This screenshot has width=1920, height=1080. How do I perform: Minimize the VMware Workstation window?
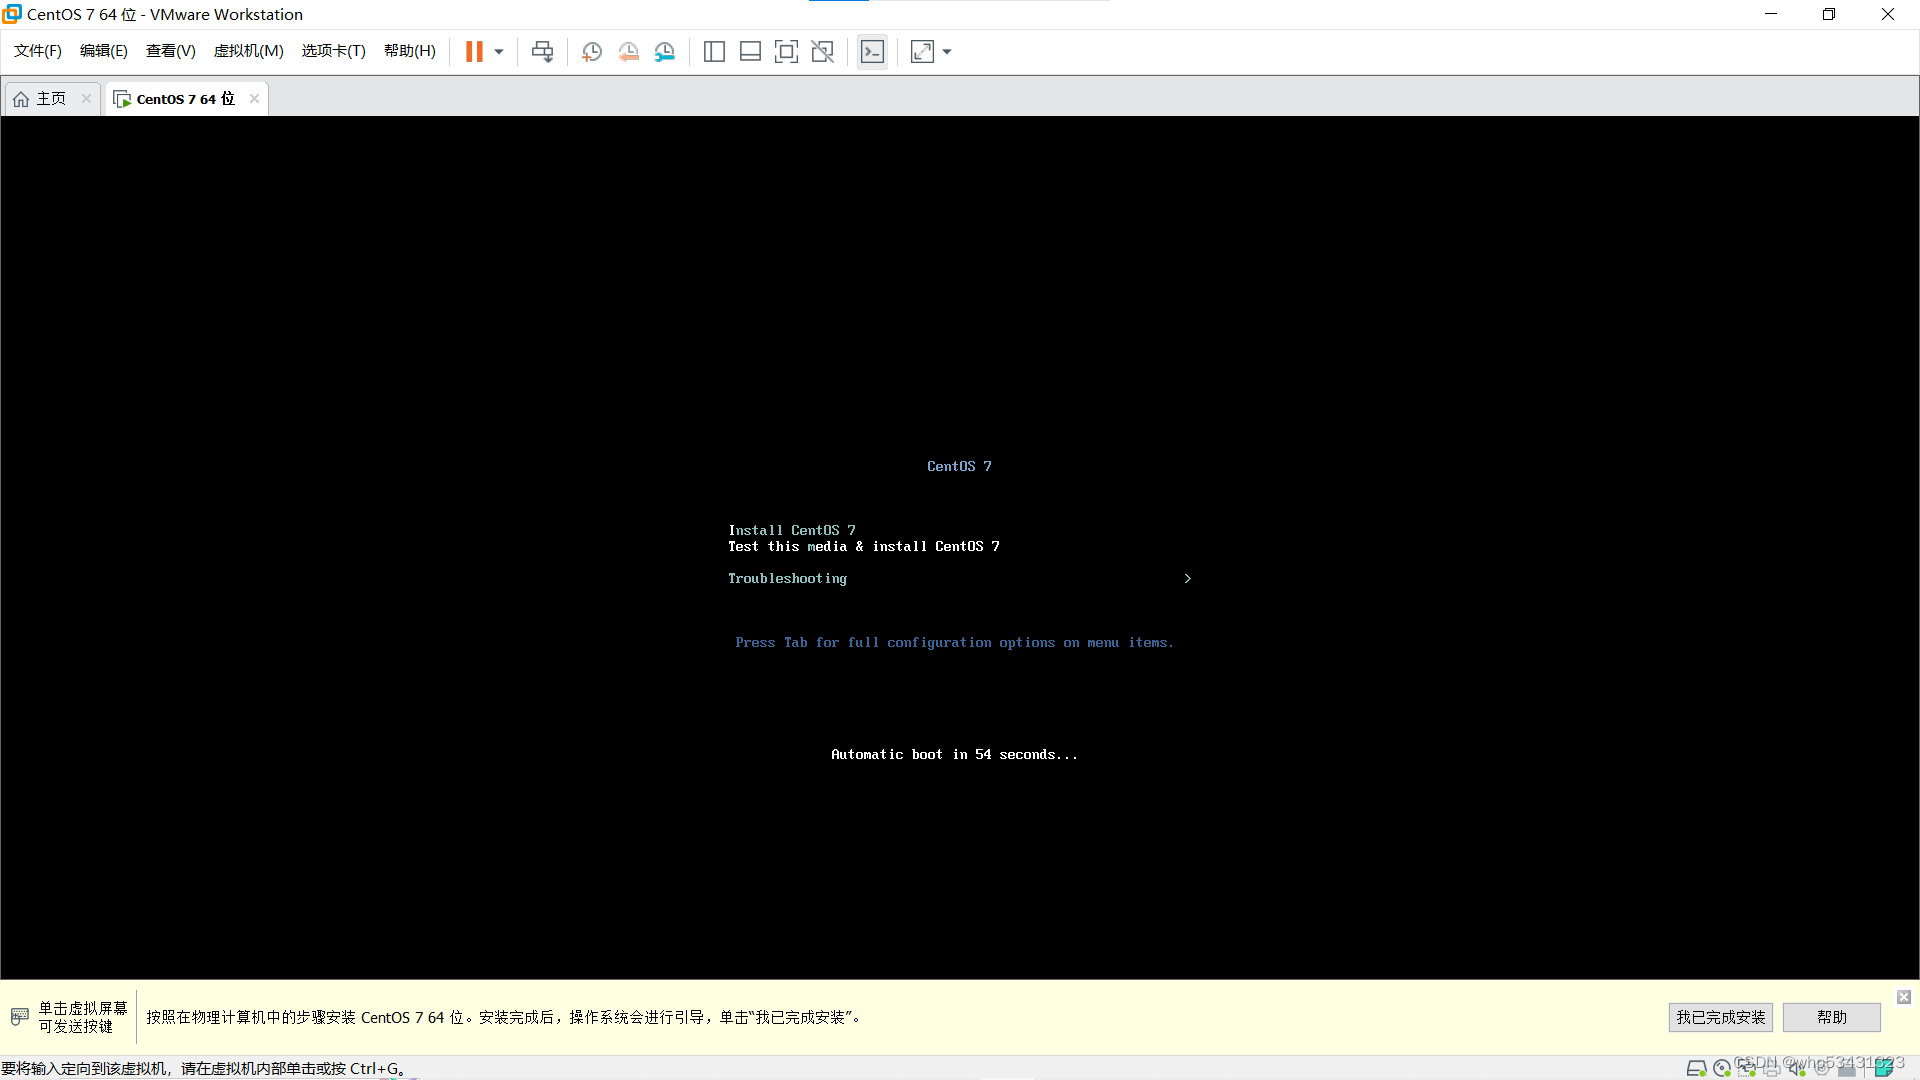coord(1771,14)
